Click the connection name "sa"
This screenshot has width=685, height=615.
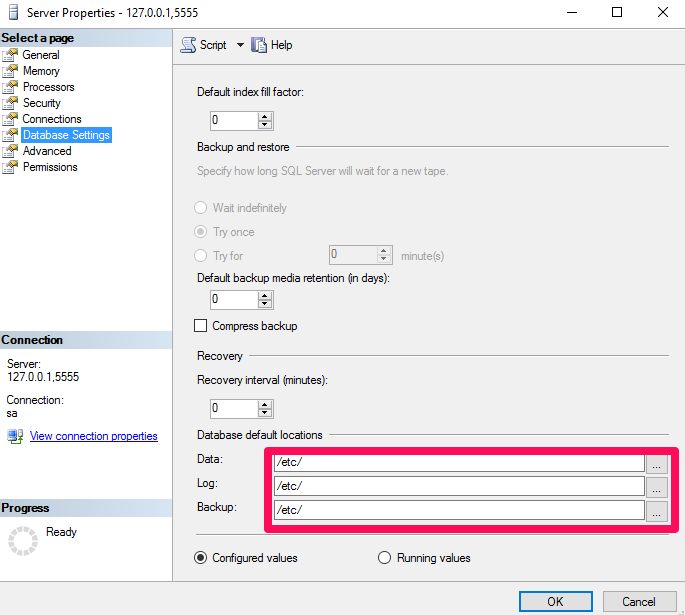pos(12,414)
